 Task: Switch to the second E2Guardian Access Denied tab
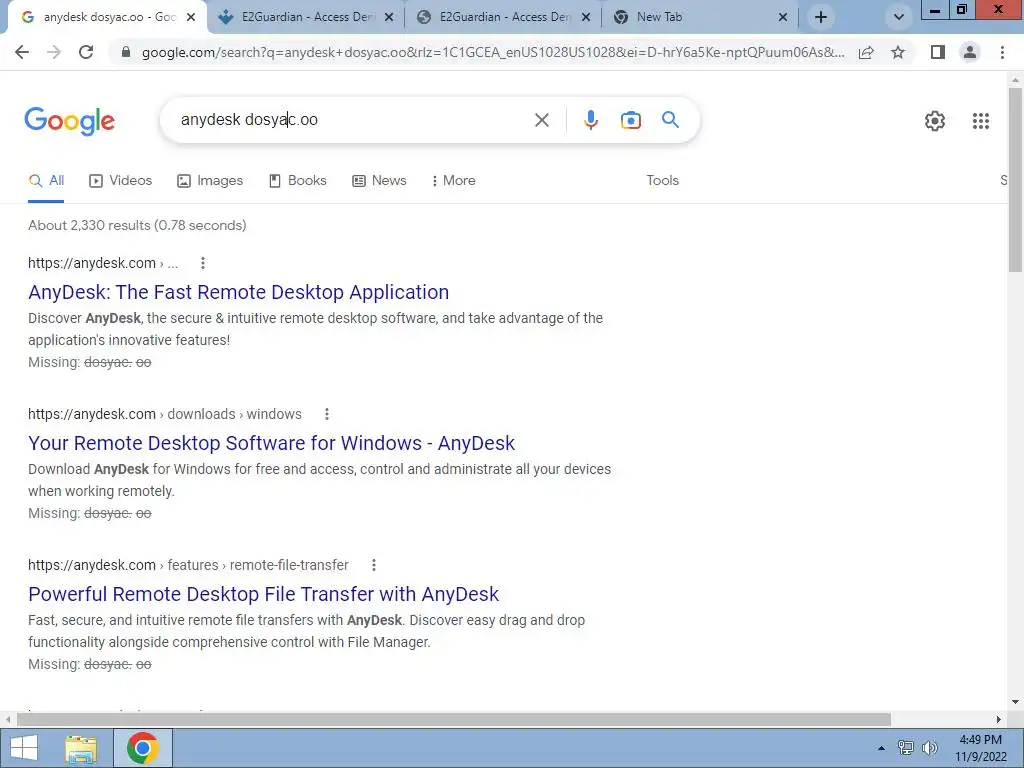504,17
